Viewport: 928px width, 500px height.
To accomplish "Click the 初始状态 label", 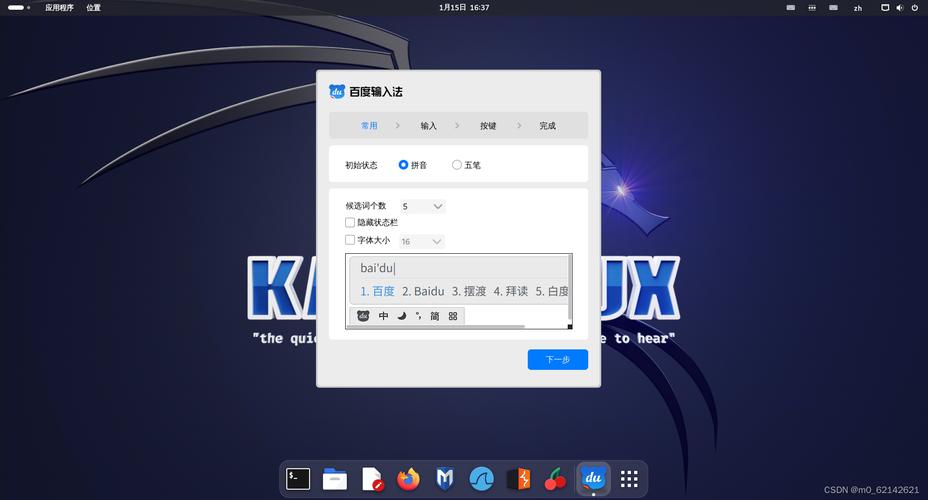I will tap(361, 165).
